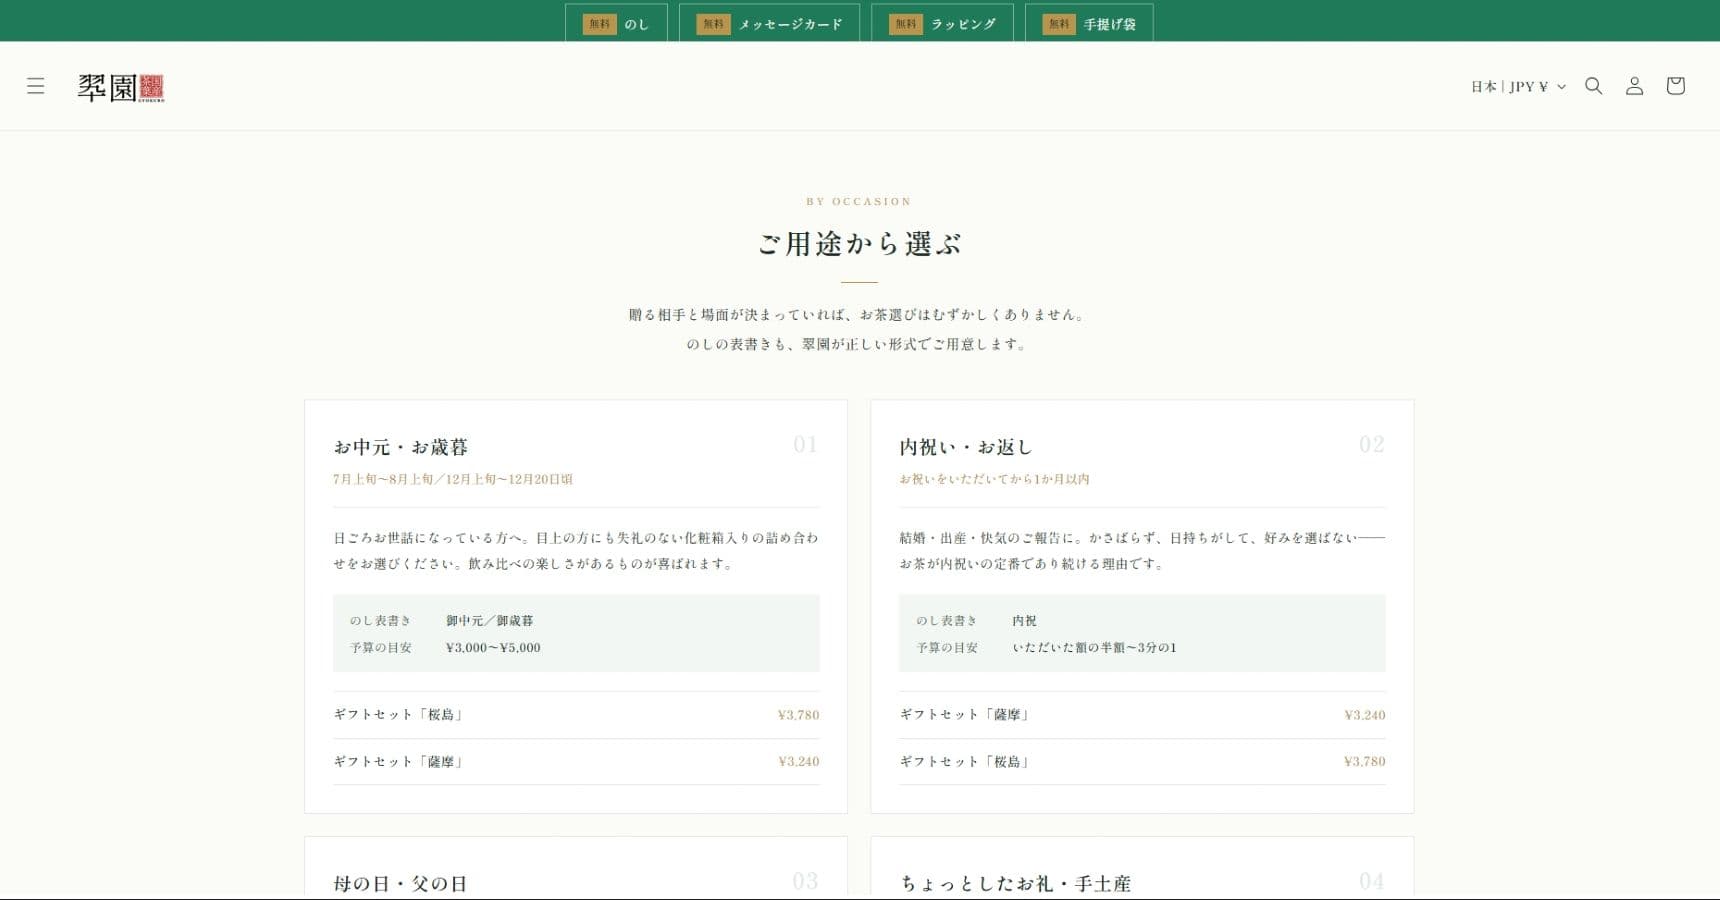Click the 01 card number
This screenshot has width=1720, height=900.
click(805, 444)
